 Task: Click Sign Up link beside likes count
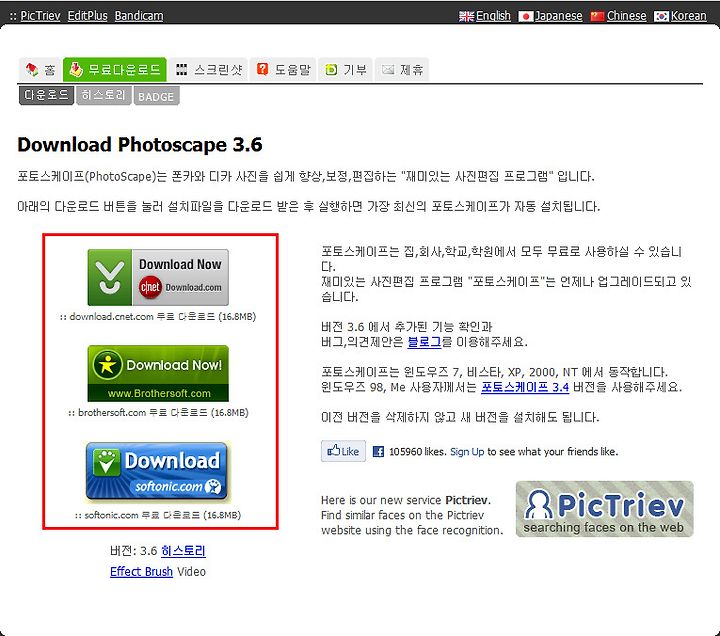[467, 452]
